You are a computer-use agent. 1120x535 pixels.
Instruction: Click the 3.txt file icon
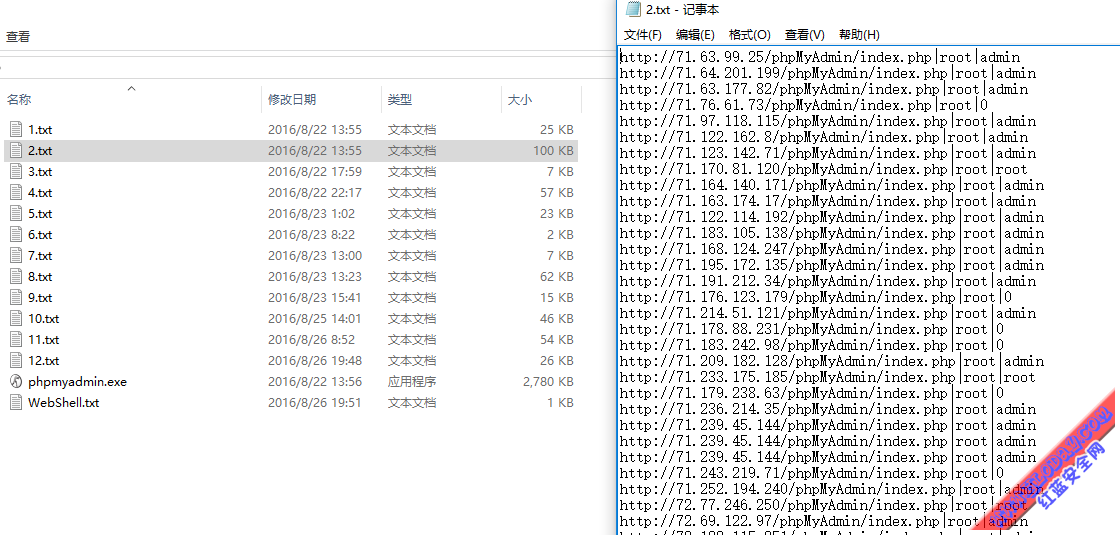16,172
